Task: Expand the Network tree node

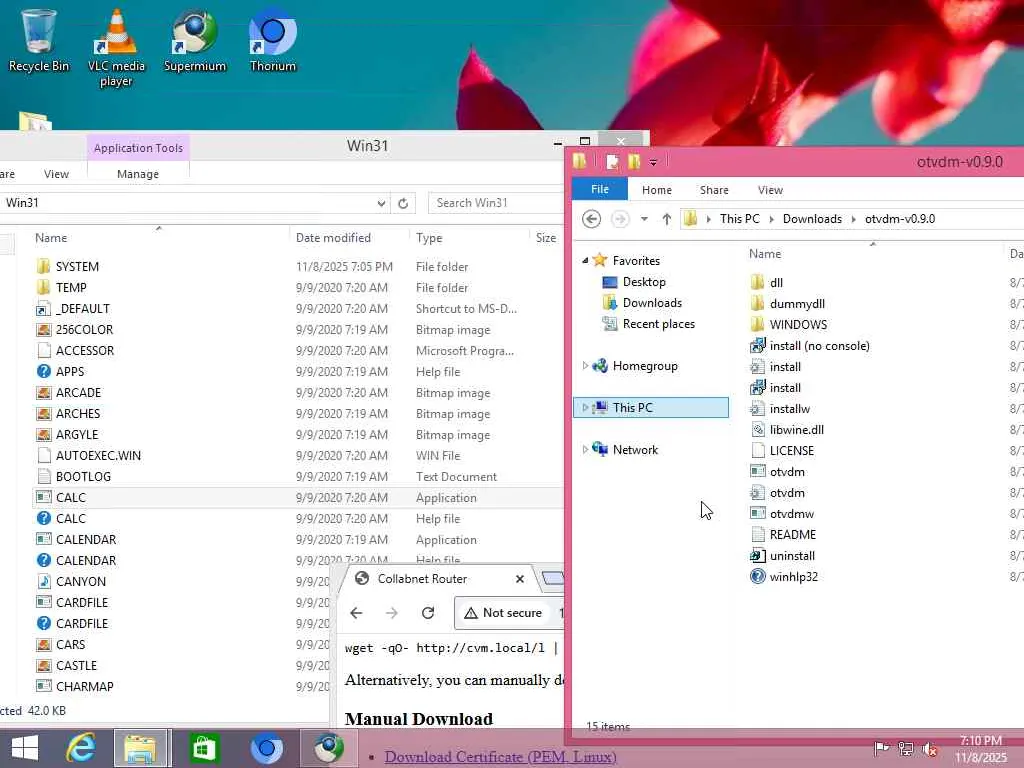Action: (x=585, y=449)
